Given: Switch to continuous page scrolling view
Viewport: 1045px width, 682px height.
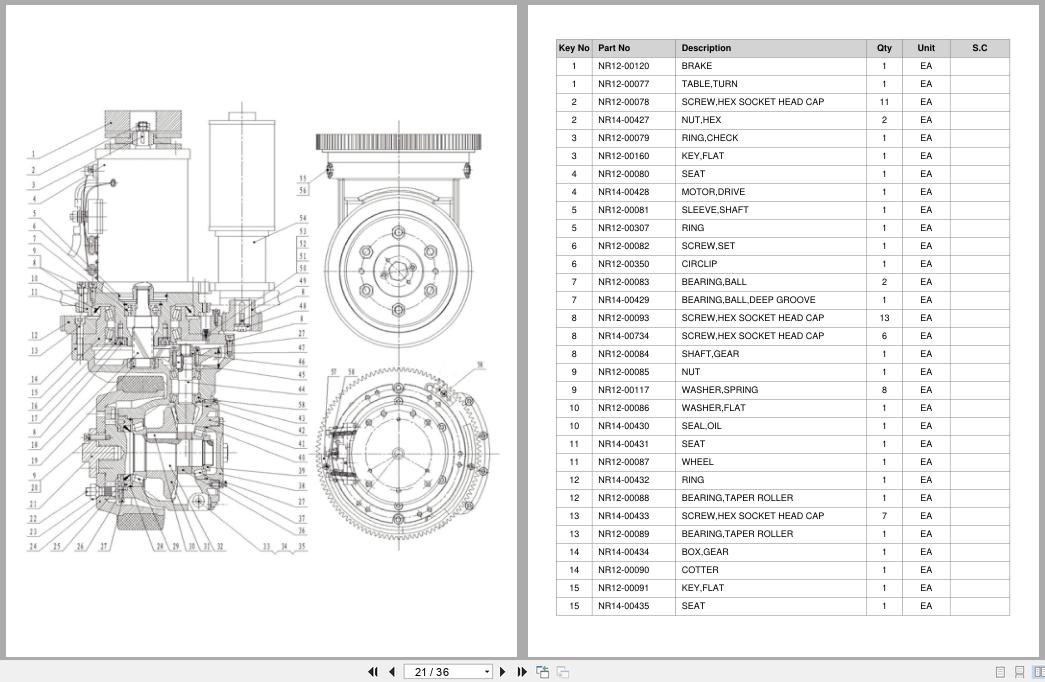Looking at the screenshot, I should pos(1019,672).
